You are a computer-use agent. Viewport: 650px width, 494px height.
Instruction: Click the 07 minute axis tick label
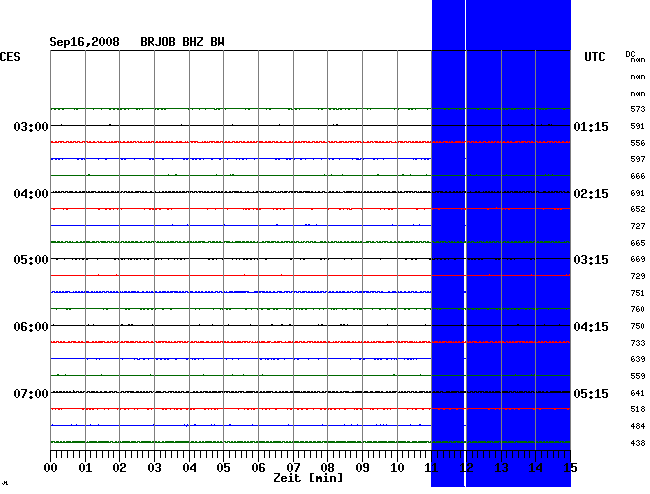coord(293,468)
